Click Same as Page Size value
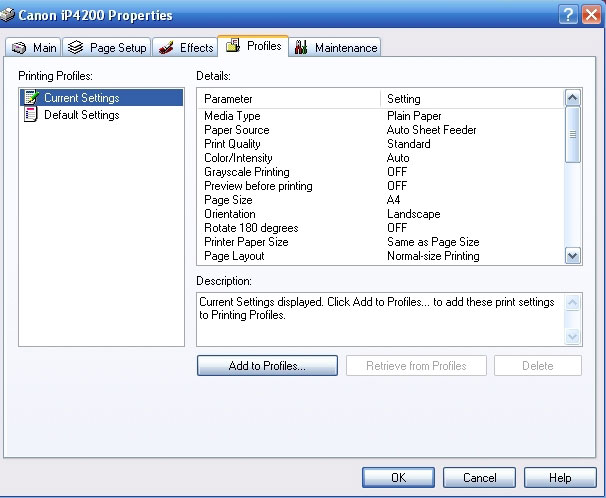 click(433, 242)
